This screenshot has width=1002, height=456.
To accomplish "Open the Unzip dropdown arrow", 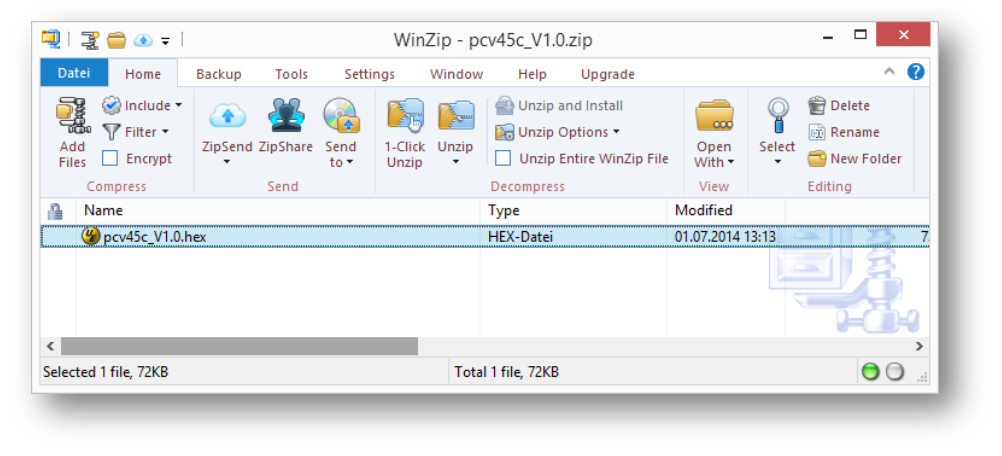I will tap(456, 162).
